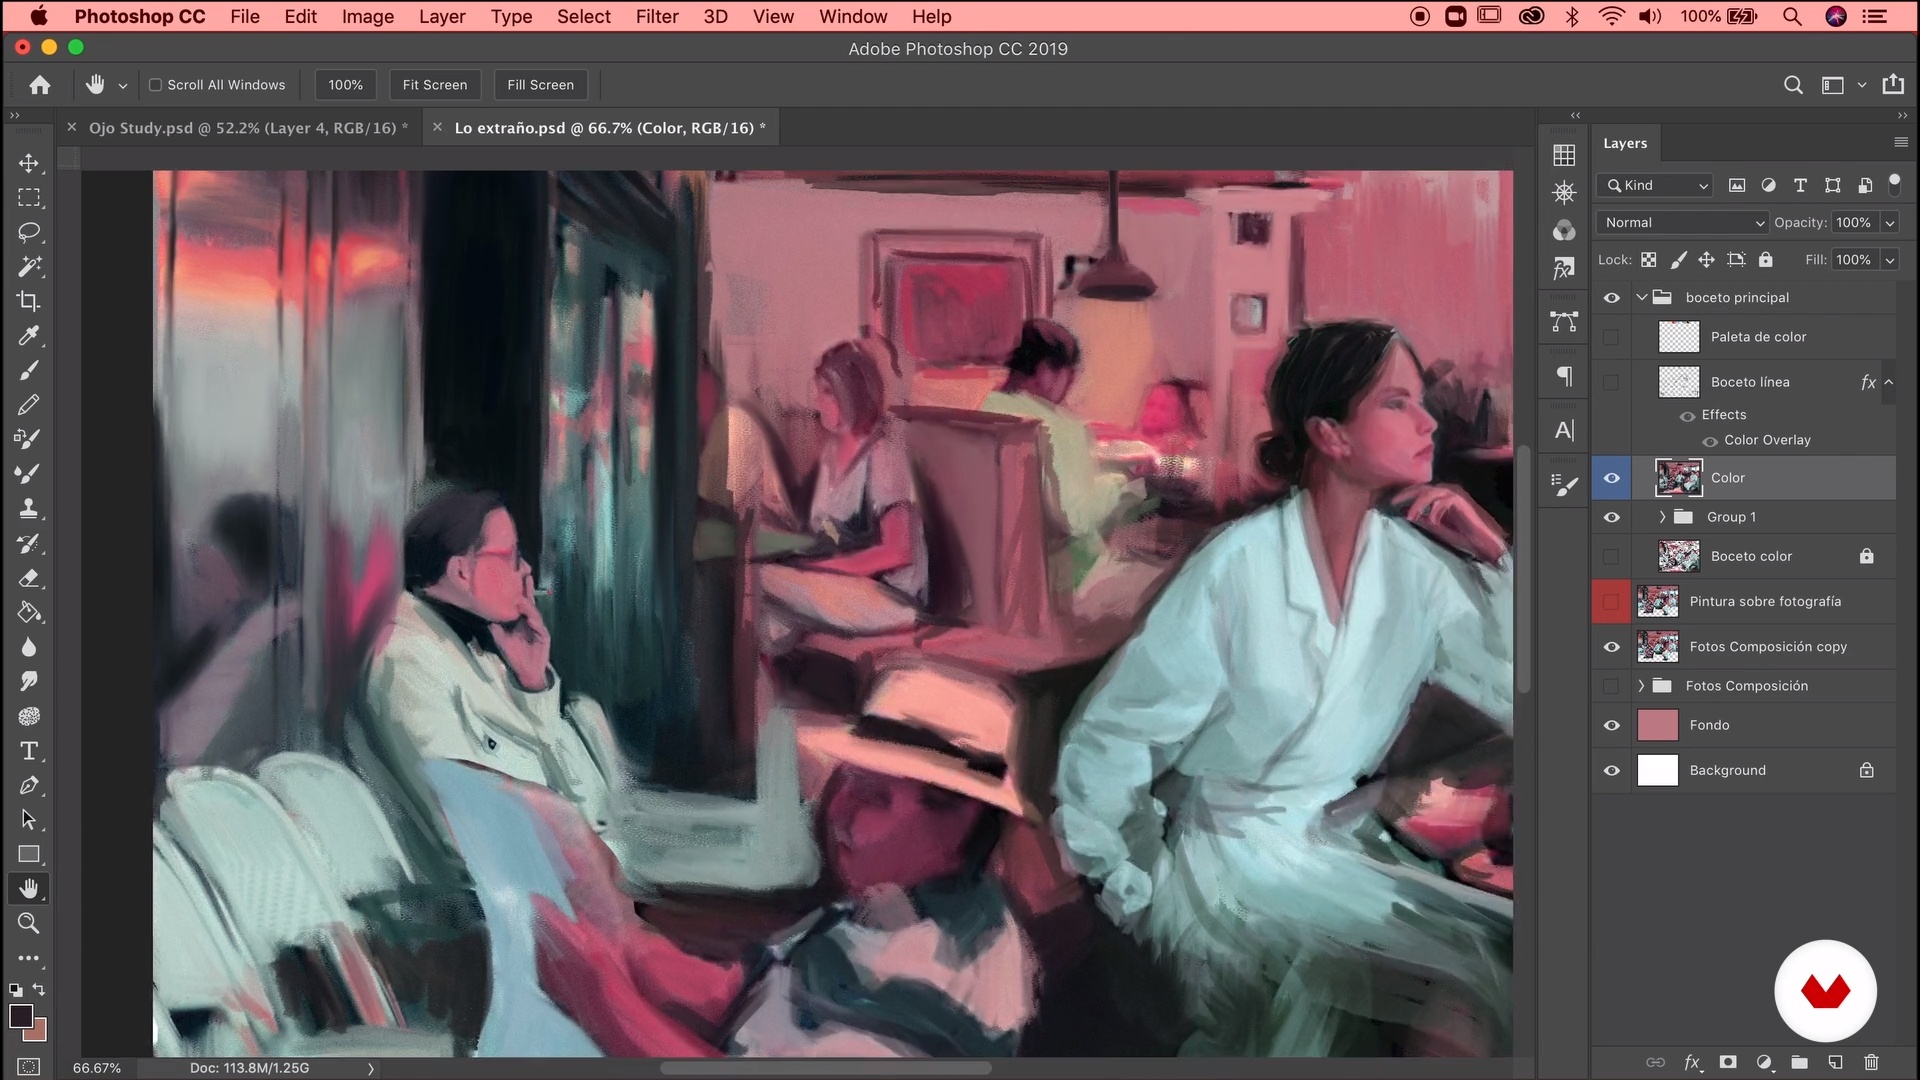Click the Delete layer trash icon
1920x1080 pixels.
1871,1062
